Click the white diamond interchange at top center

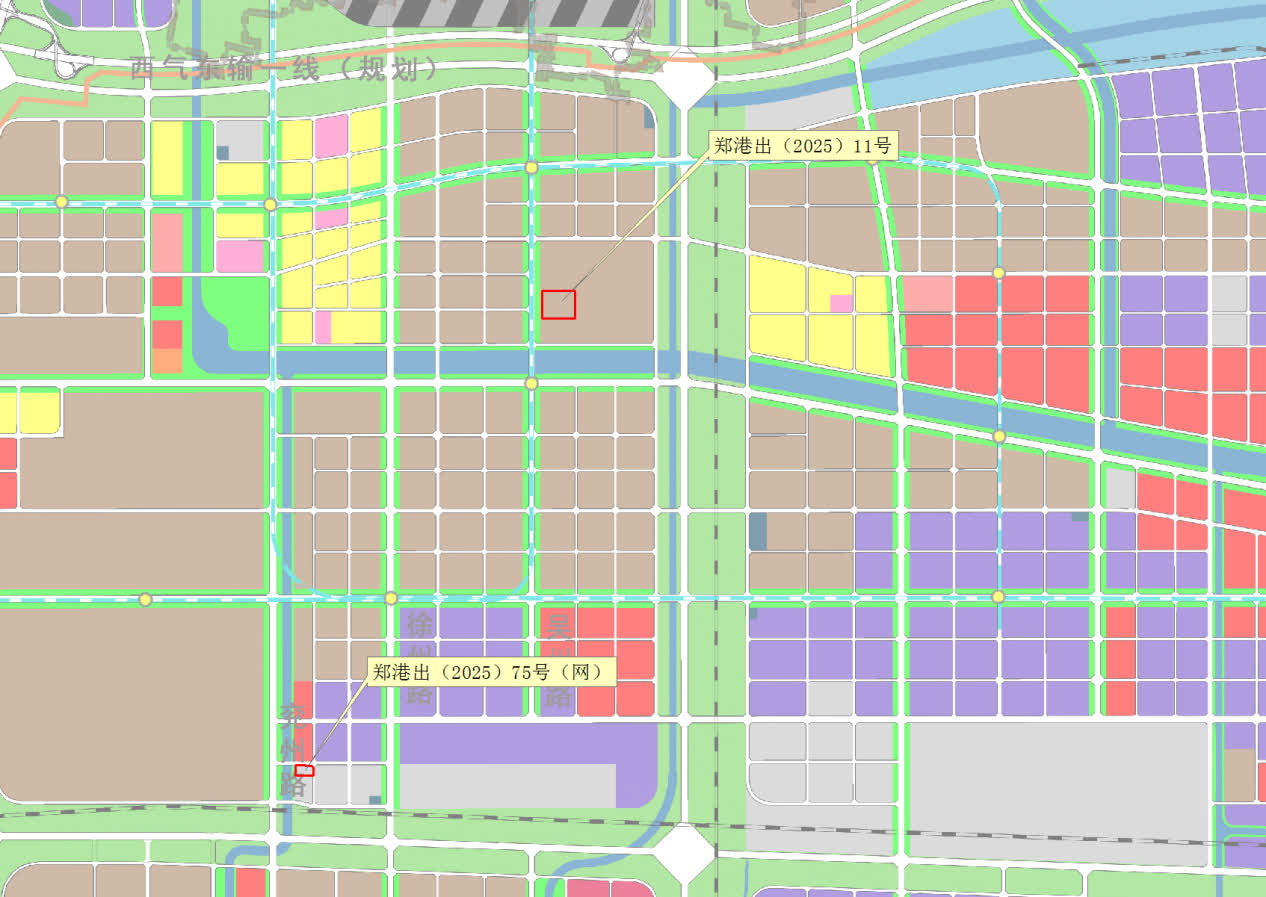(686, 78)
